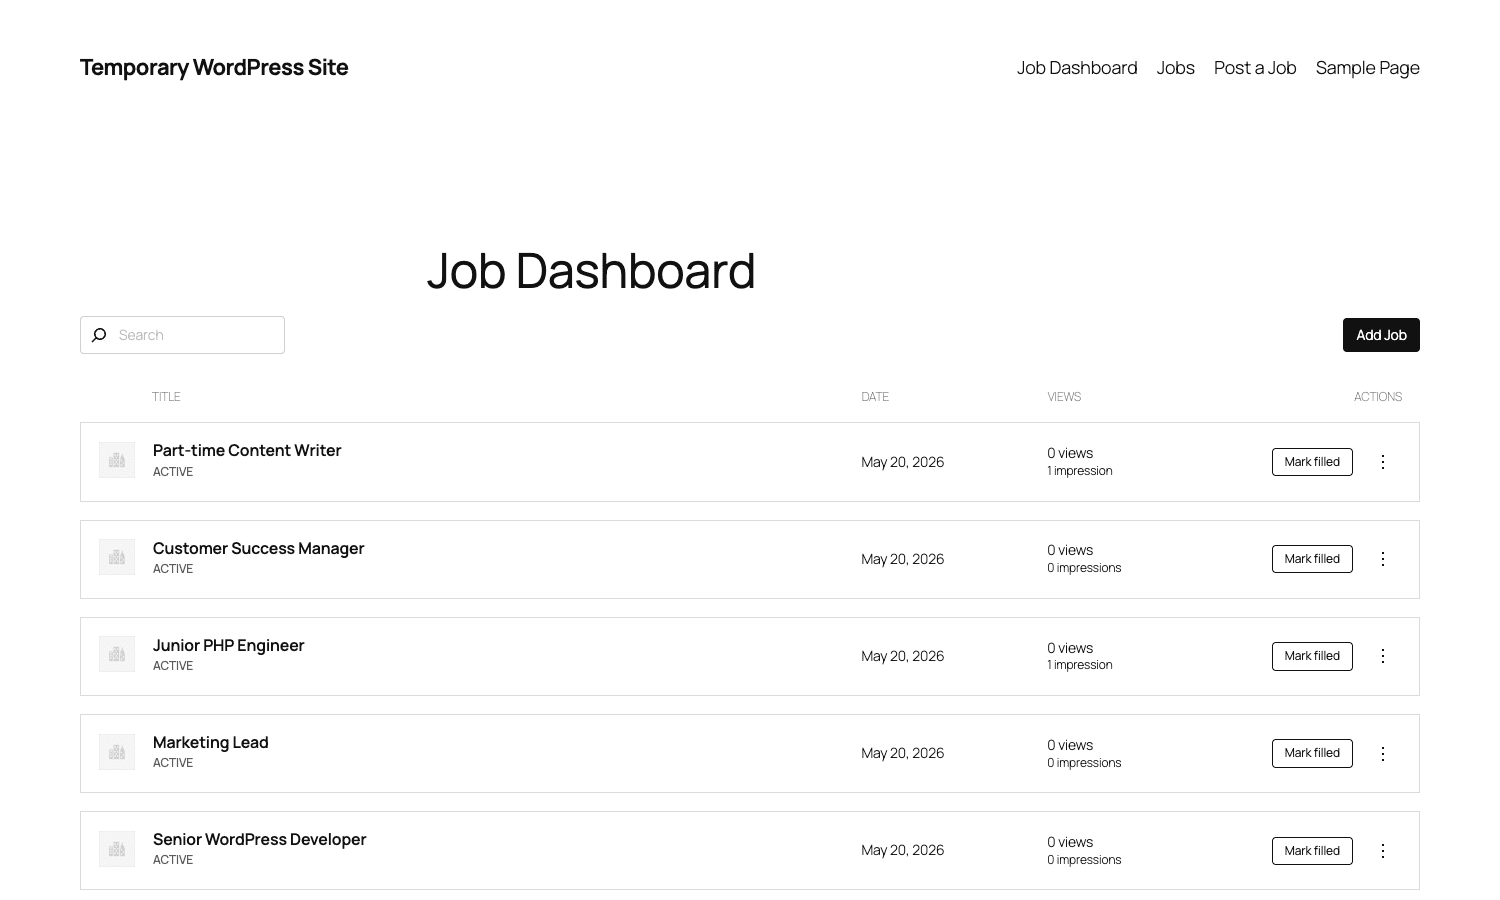Focus the Search jobs field
This screenshot has height=900, width=1500.
point(182,335)
